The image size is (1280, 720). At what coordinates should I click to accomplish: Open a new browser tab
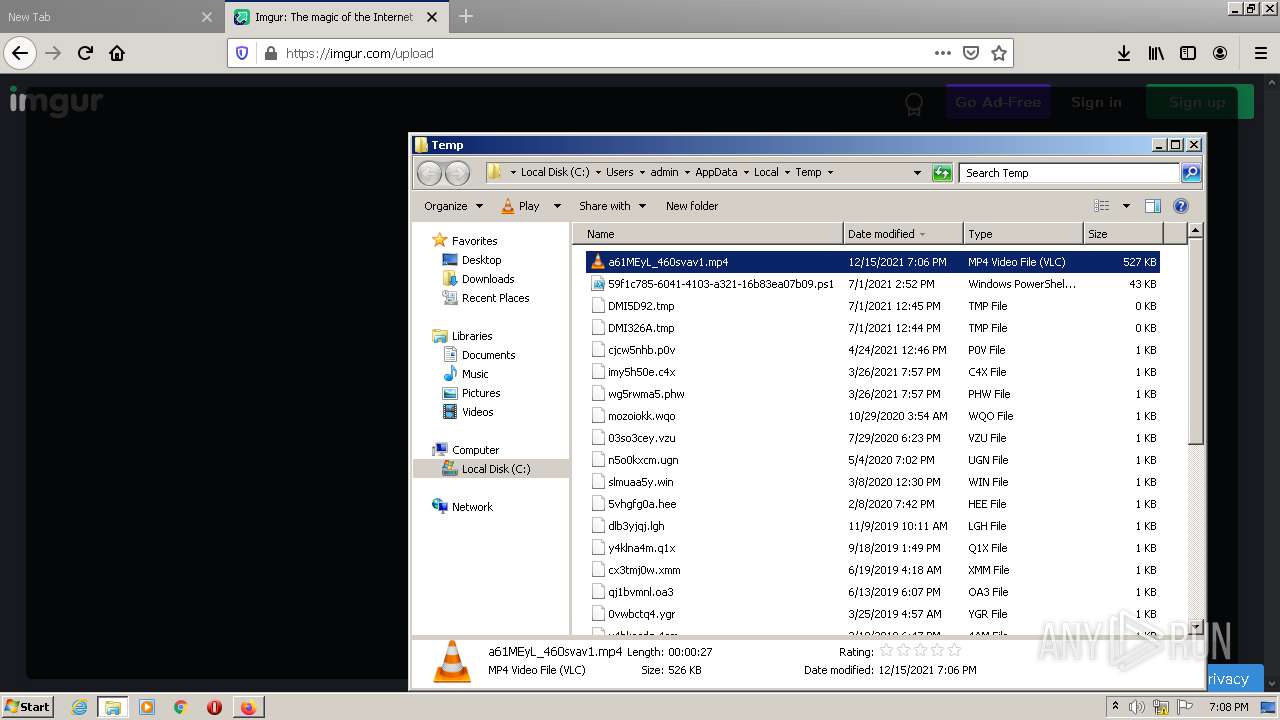[x=466, y=16]
